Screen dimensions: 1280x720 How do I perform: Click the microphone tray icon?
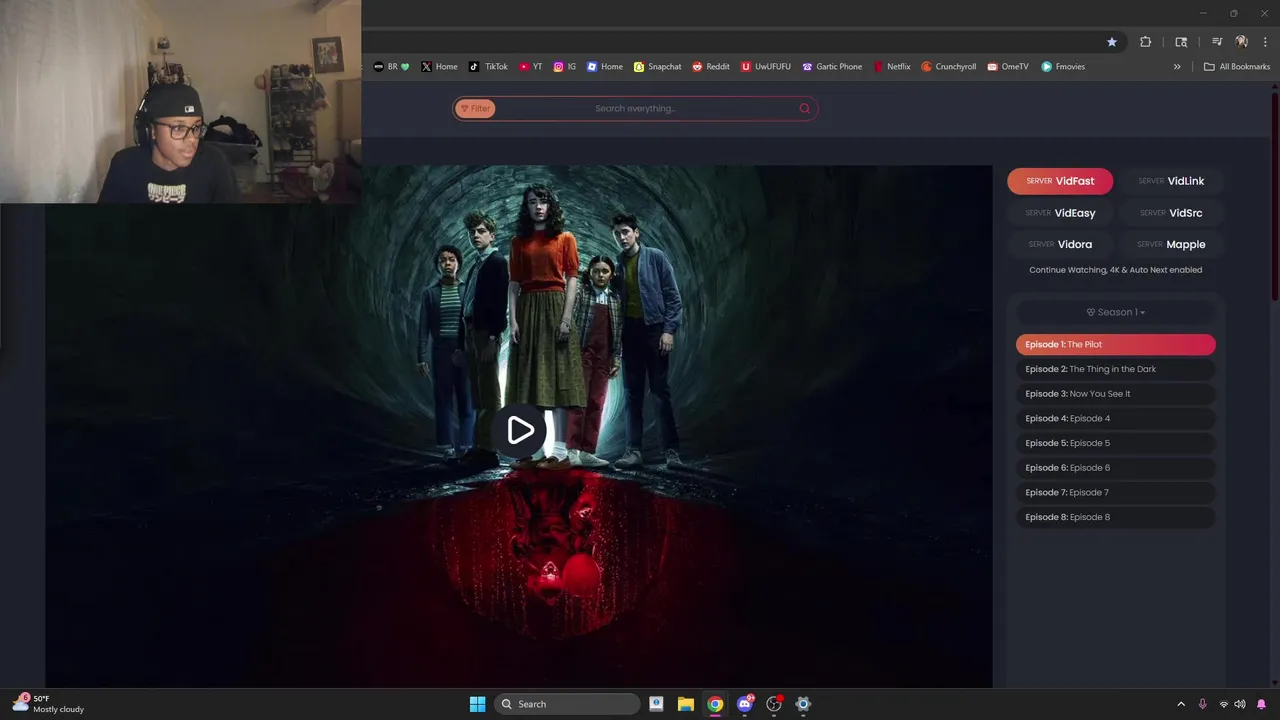coord(1202,704)
